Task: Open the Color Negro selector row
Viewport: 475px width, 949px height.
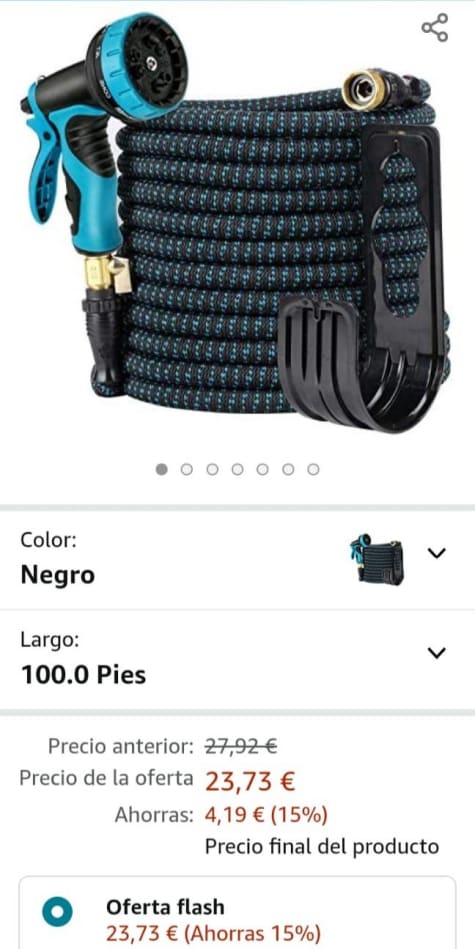Action: click(237, 559)
